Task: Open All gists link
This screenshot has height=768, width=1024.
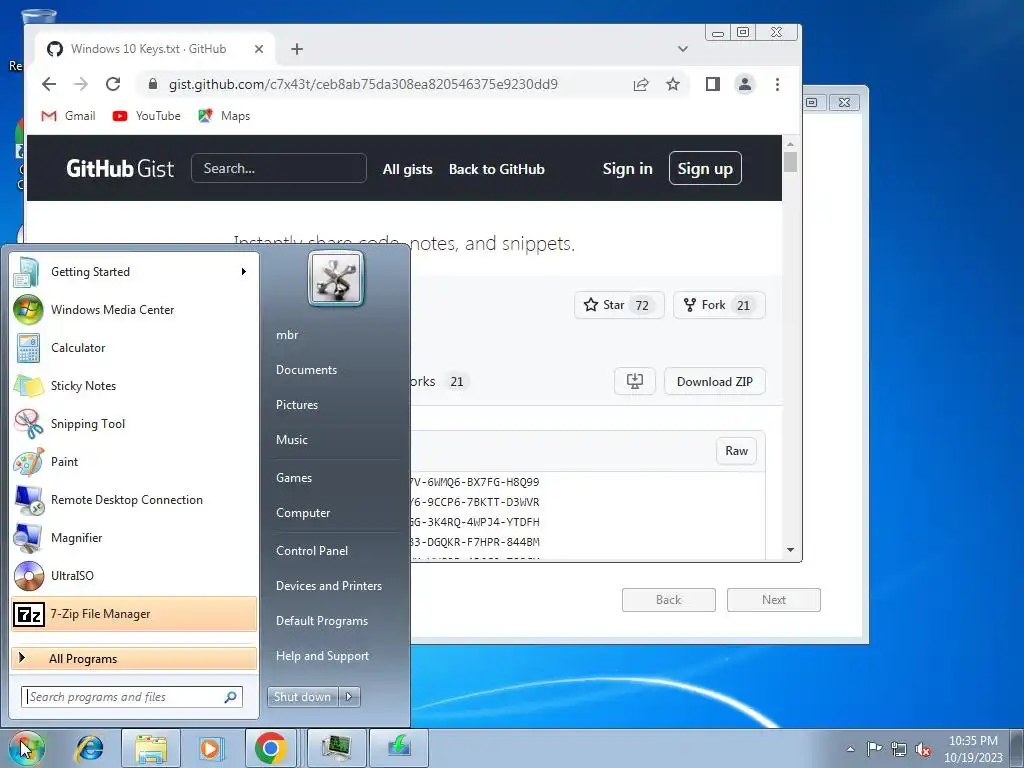Action: pyautogui.click(x=408, y=169)
